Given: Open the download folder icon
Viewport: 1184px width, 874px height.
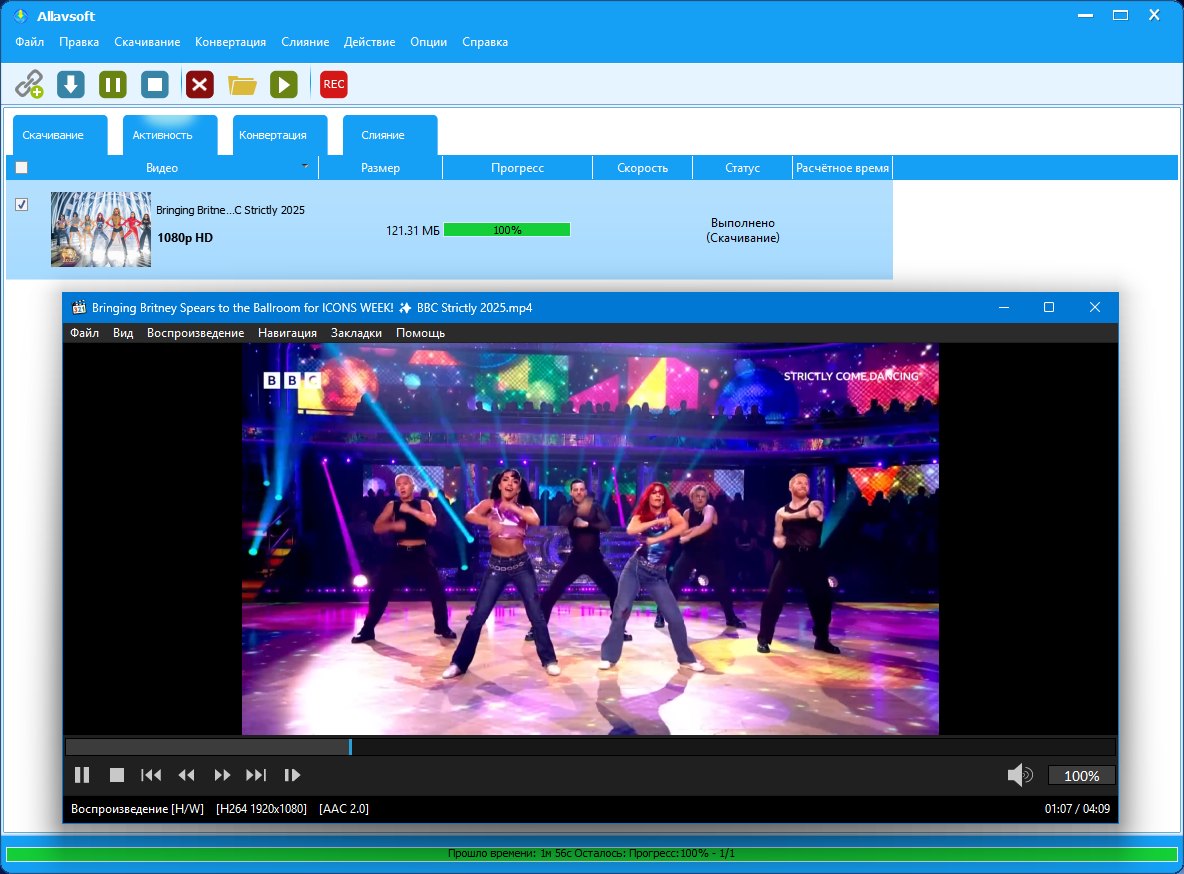Looking at the screenshot, I should (242, 85).
